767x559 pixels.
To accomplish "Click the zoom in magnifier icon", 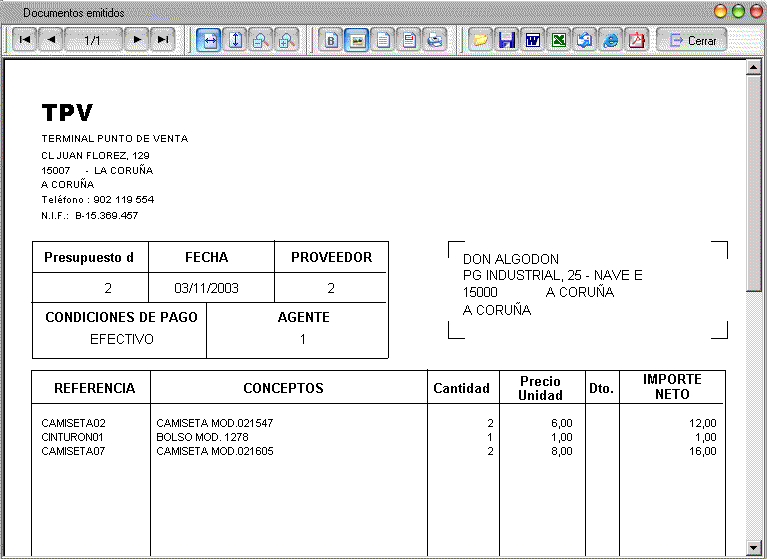I will [287, 40].
